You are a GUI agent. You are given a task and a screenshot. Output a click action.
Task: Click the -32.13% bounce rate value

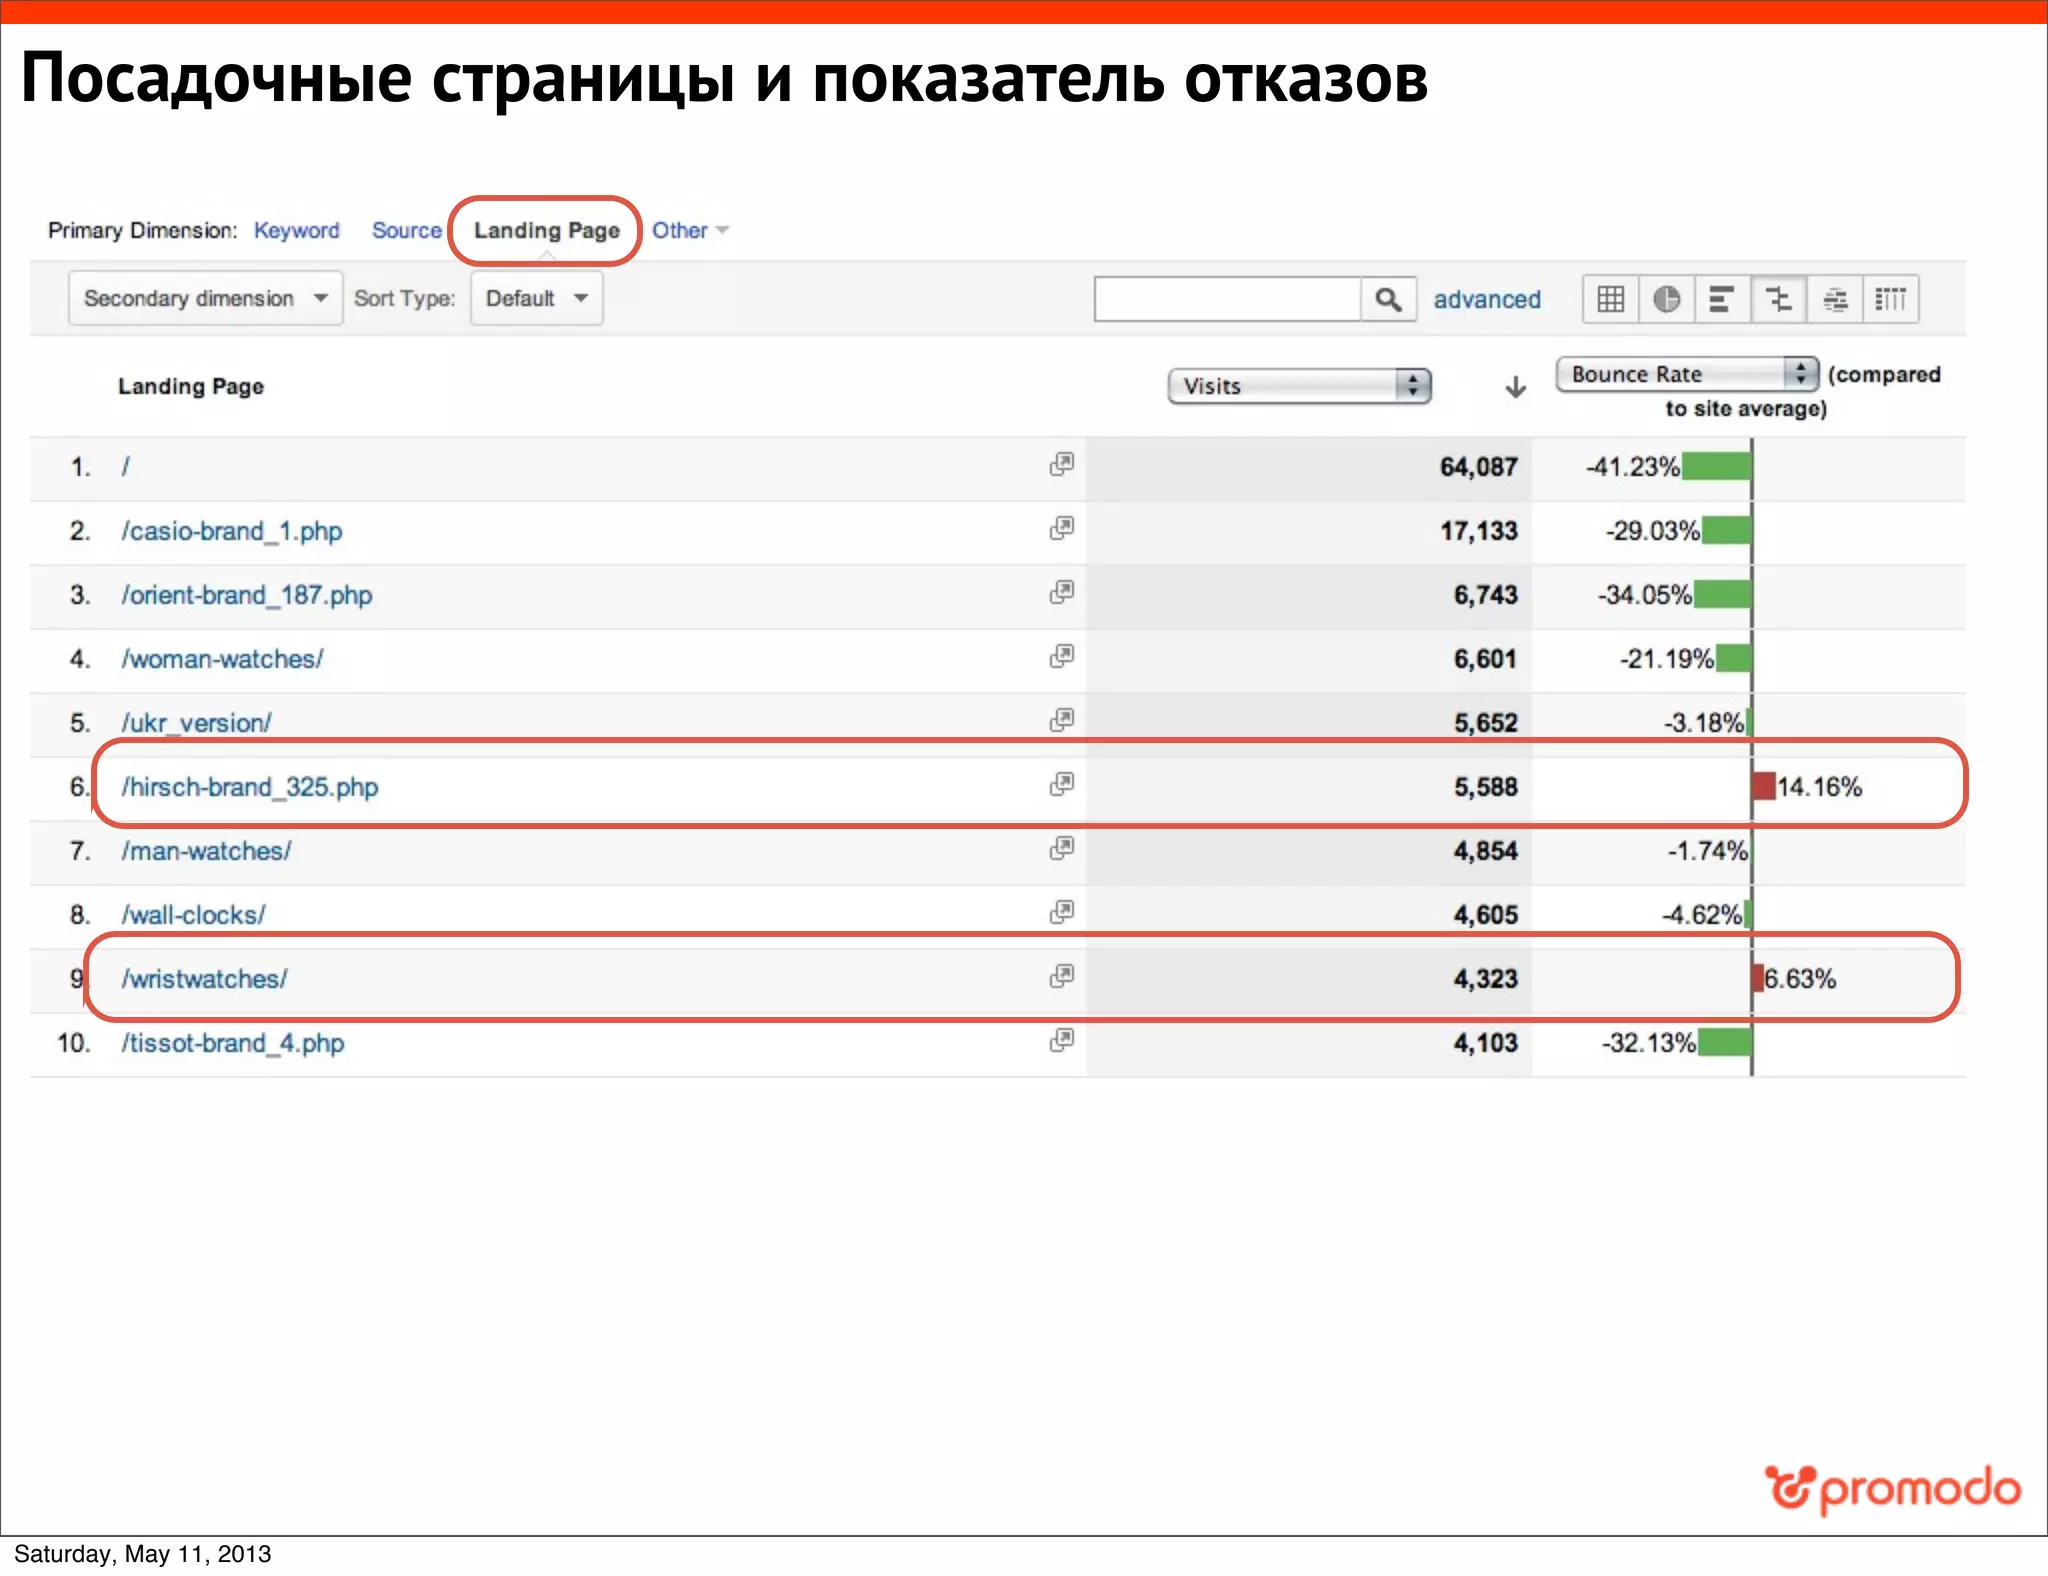point(1648,1043)
